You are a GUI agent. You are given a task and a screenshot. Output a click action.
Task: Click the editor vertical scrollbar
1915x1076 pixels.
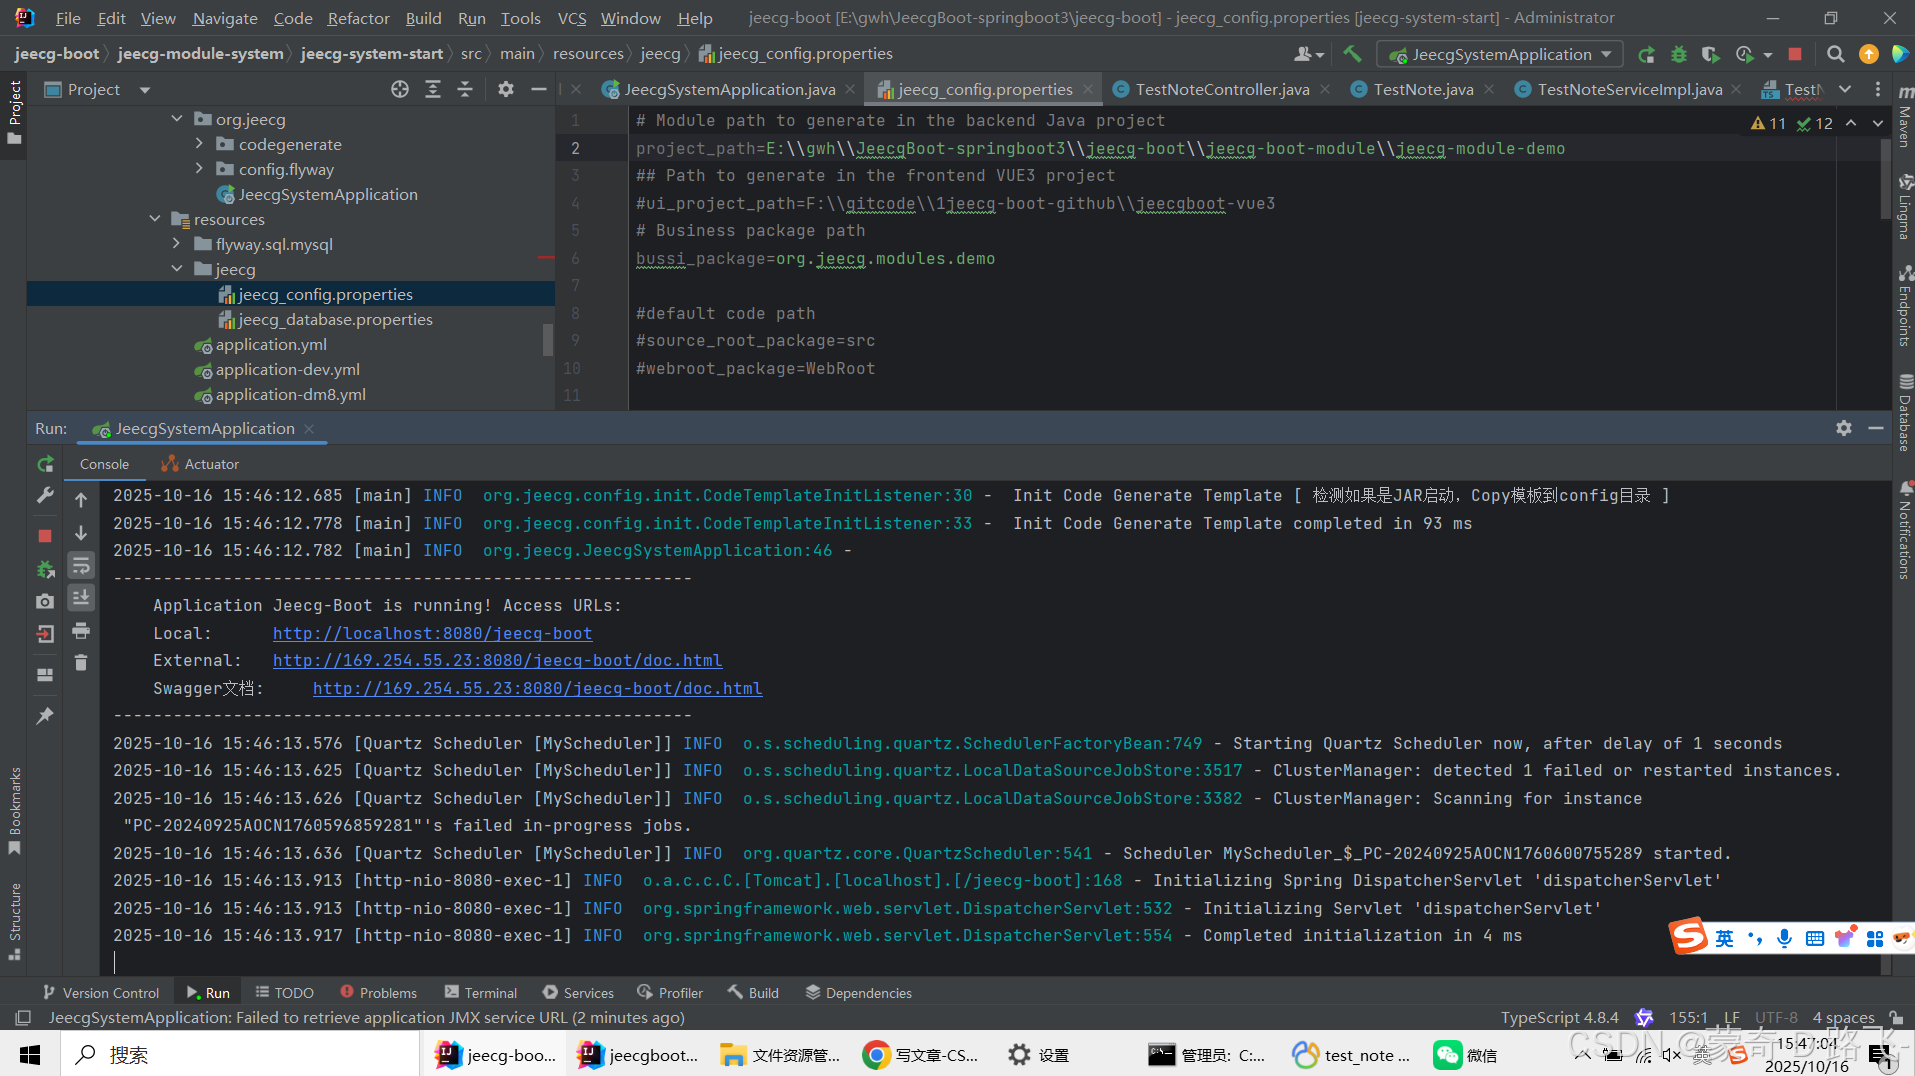click(x=1885, y=178)
